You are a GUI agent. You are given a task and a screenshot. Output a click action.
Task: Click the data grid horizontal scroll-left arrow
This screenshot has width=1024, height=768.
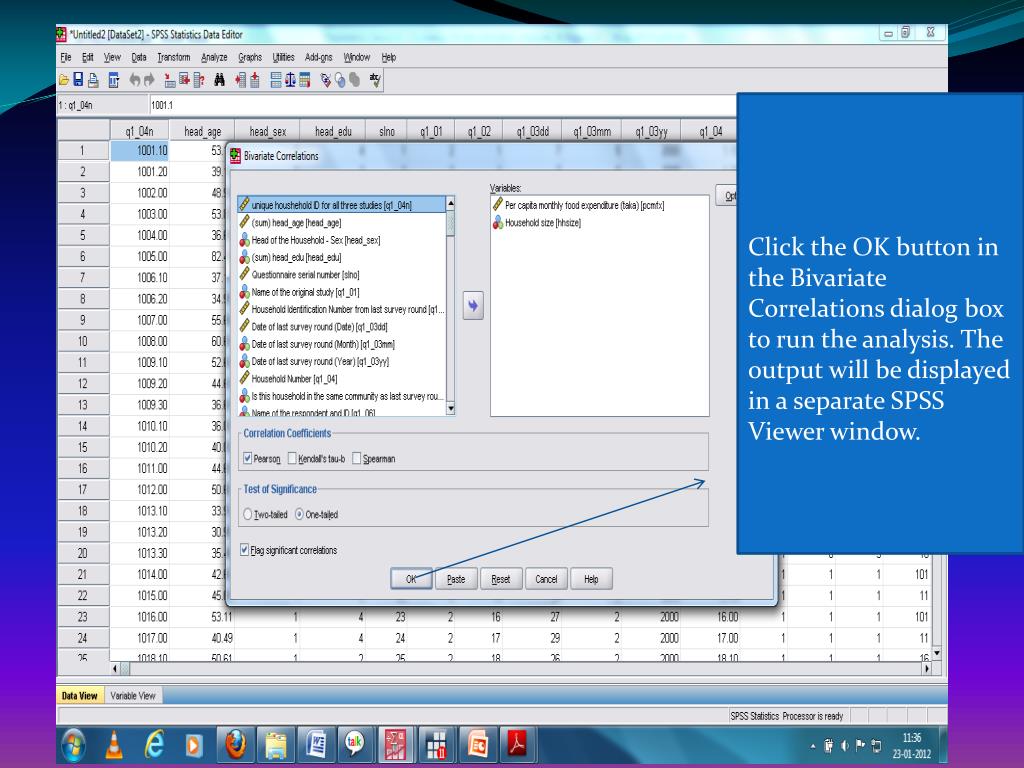coord(116,669)
